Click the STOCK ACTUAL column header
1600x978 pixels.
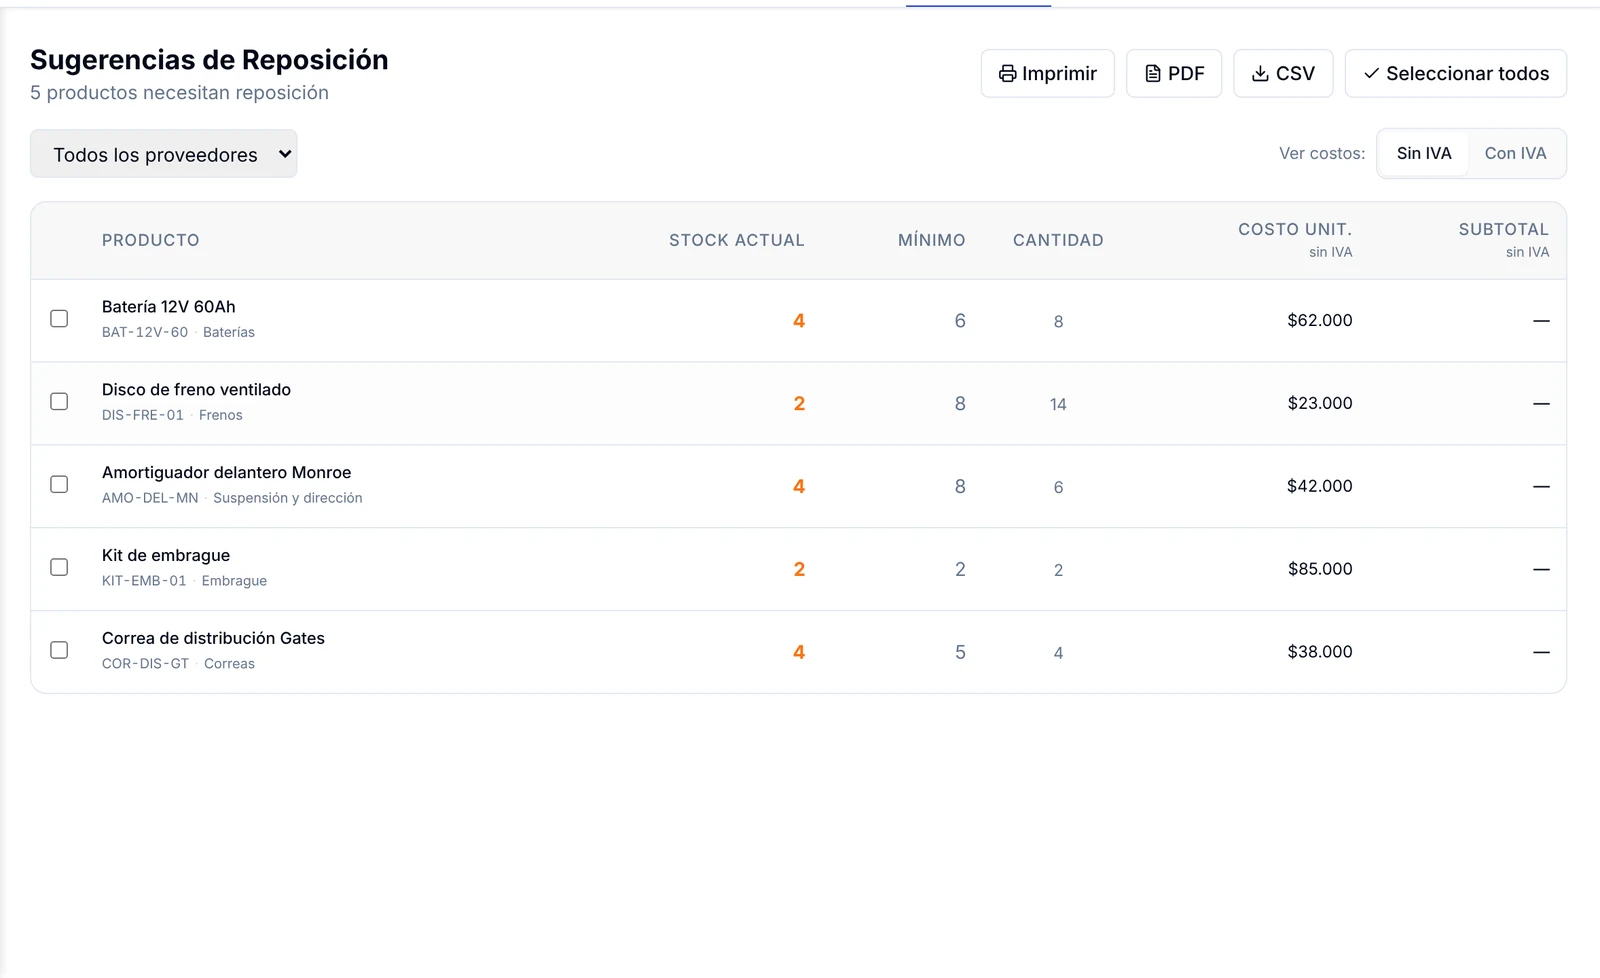pyautogui.click(x=737, y=240)
